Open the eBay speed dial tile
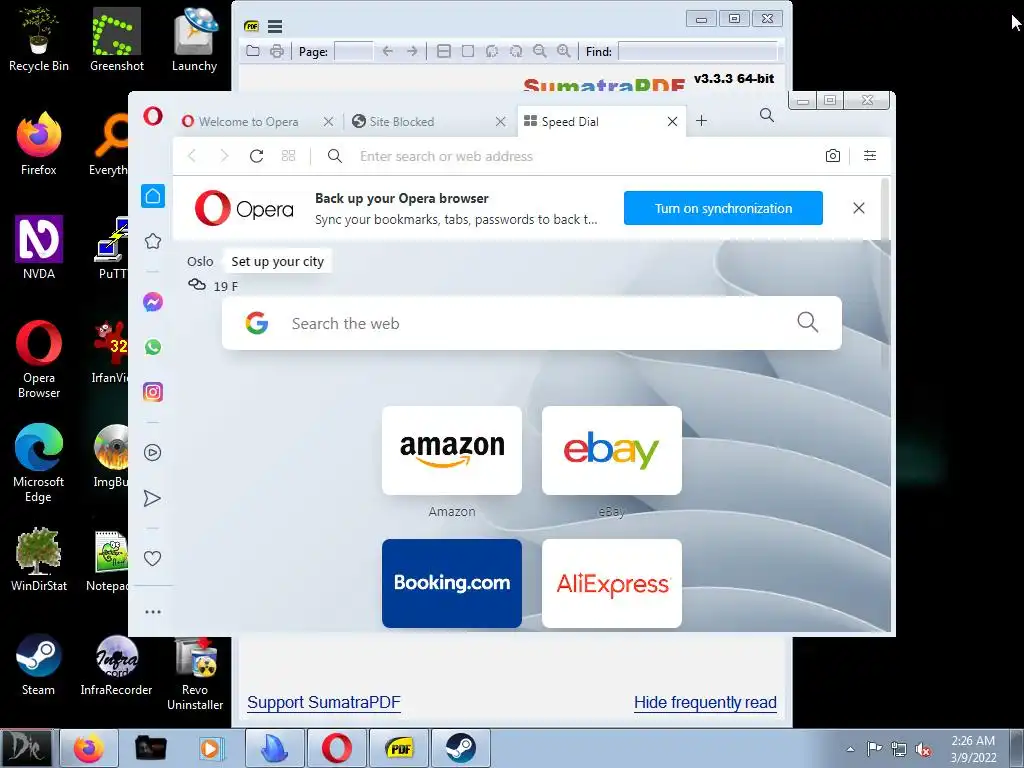 pyautogui.click(x=612, y=451)
